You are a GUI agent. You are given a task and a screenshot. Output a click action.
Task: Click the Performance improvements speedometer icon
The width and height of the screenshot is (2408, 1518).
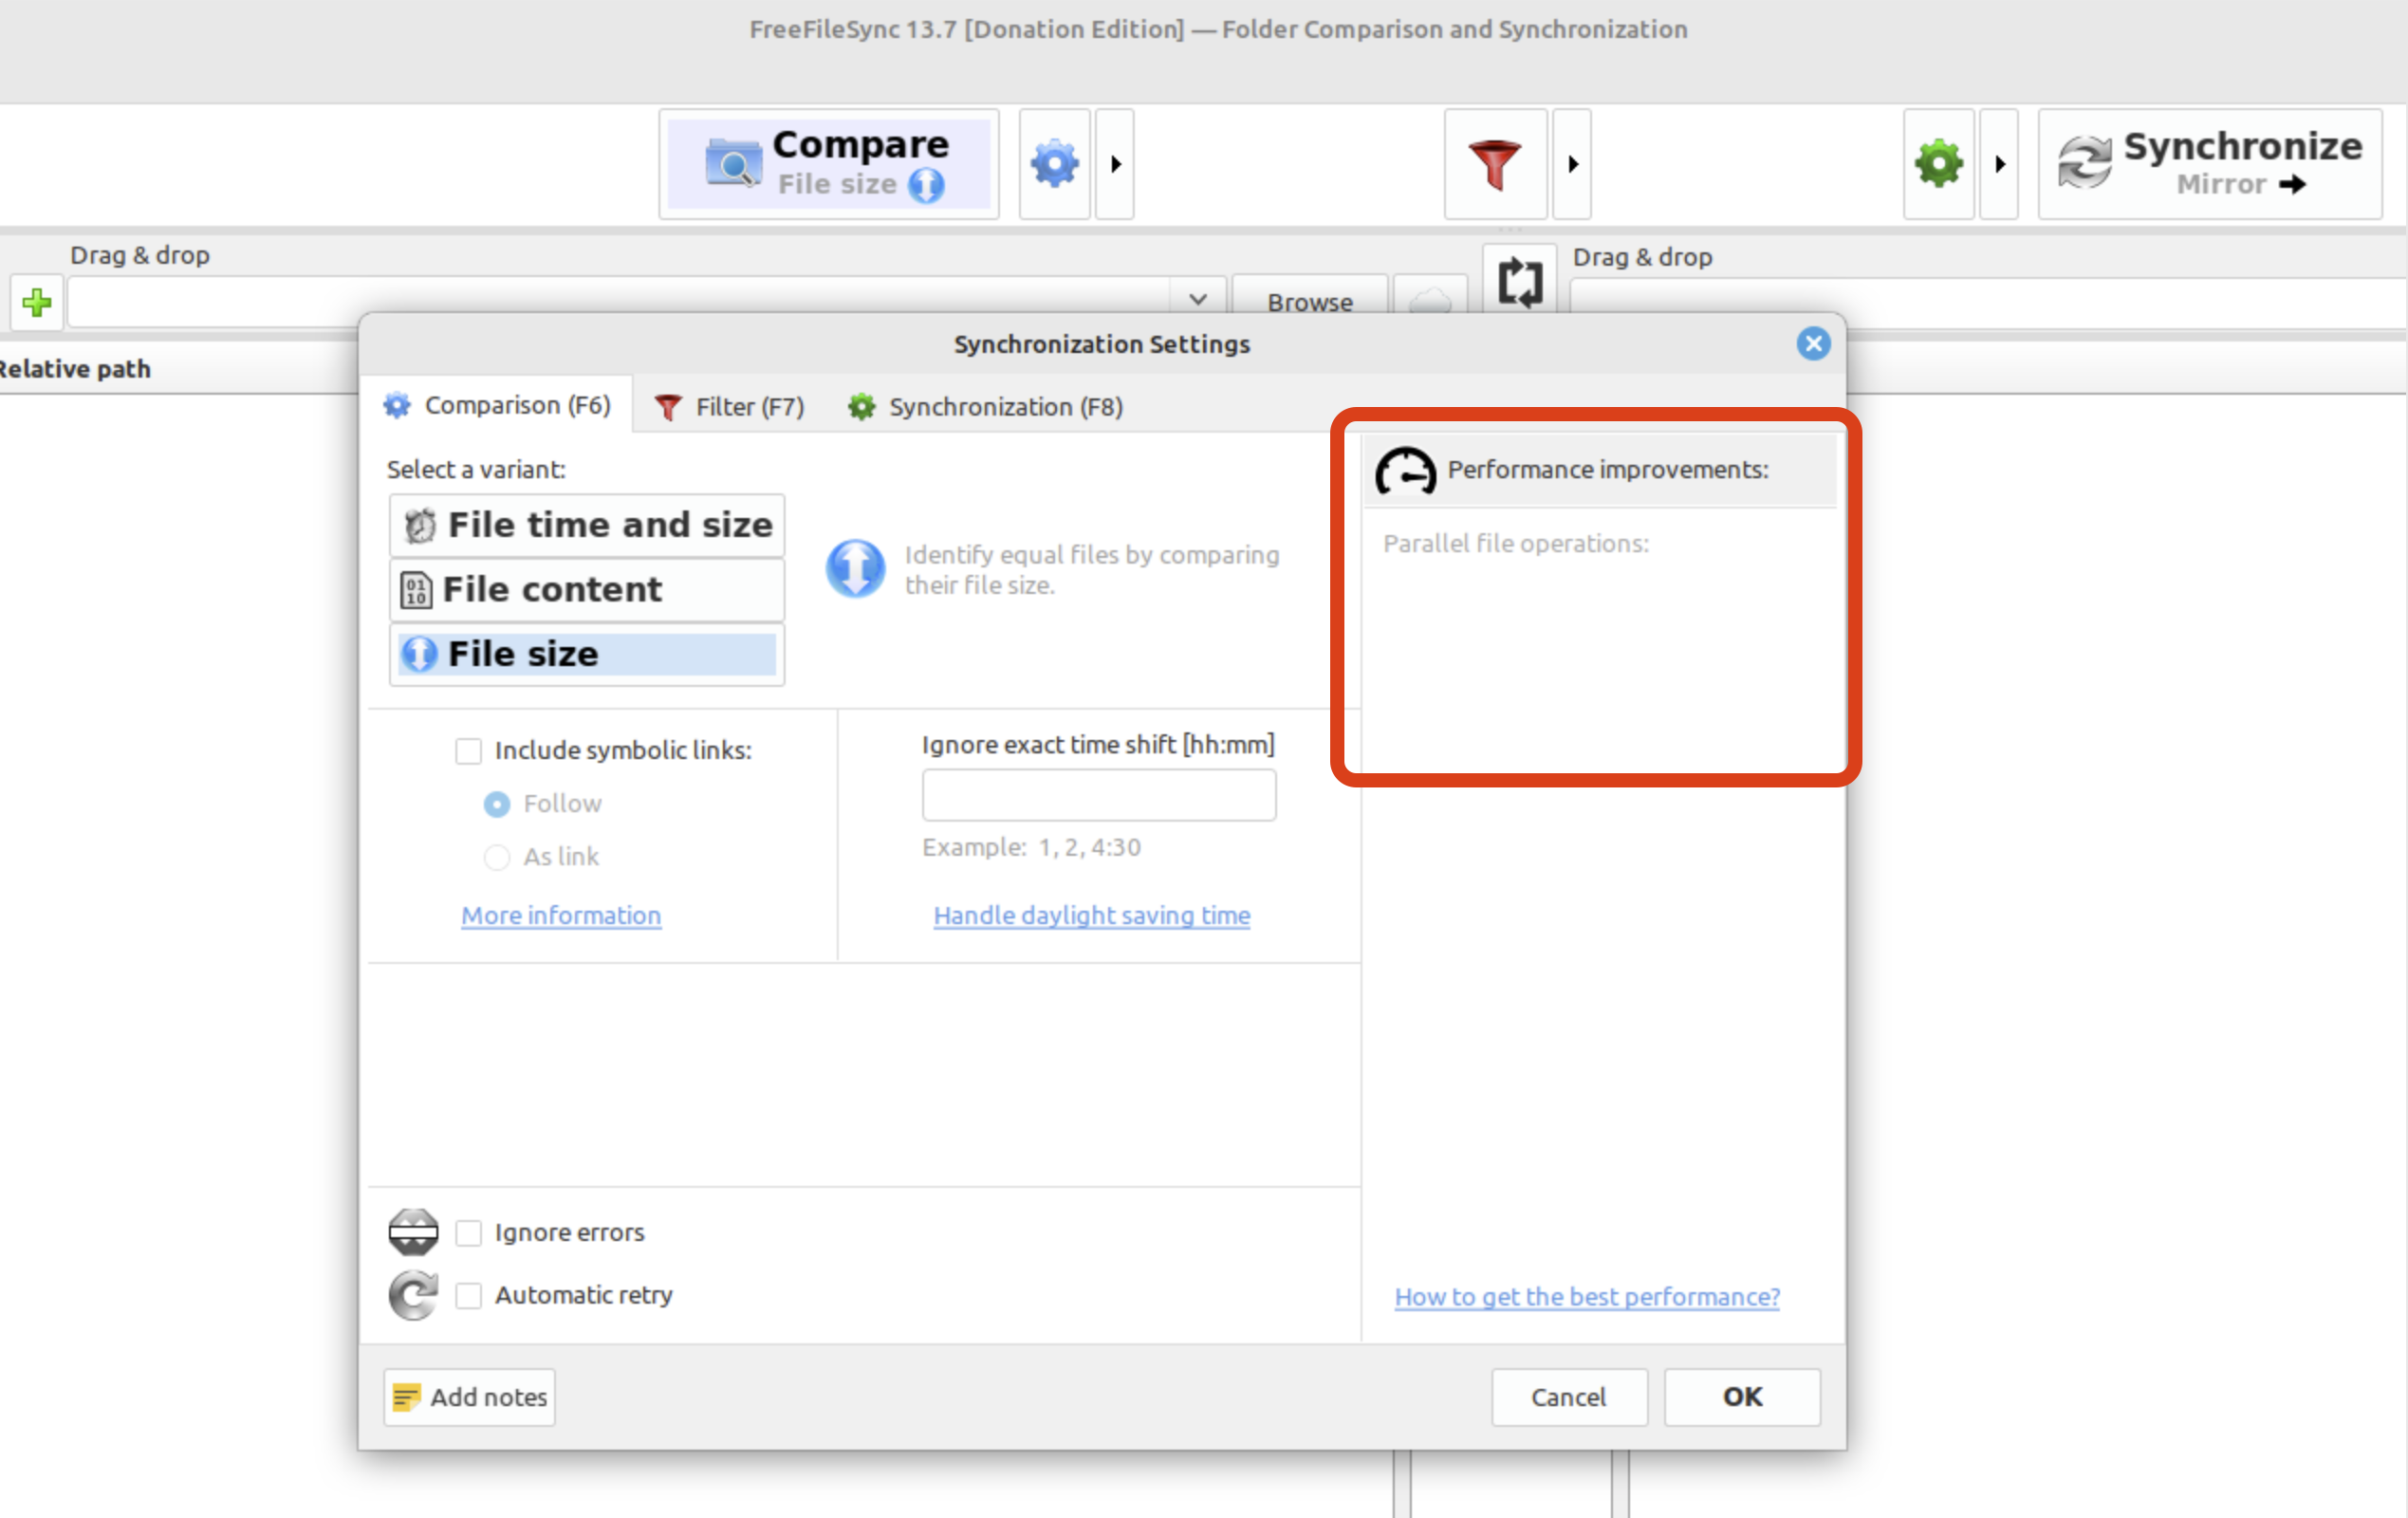point(1405,470)
